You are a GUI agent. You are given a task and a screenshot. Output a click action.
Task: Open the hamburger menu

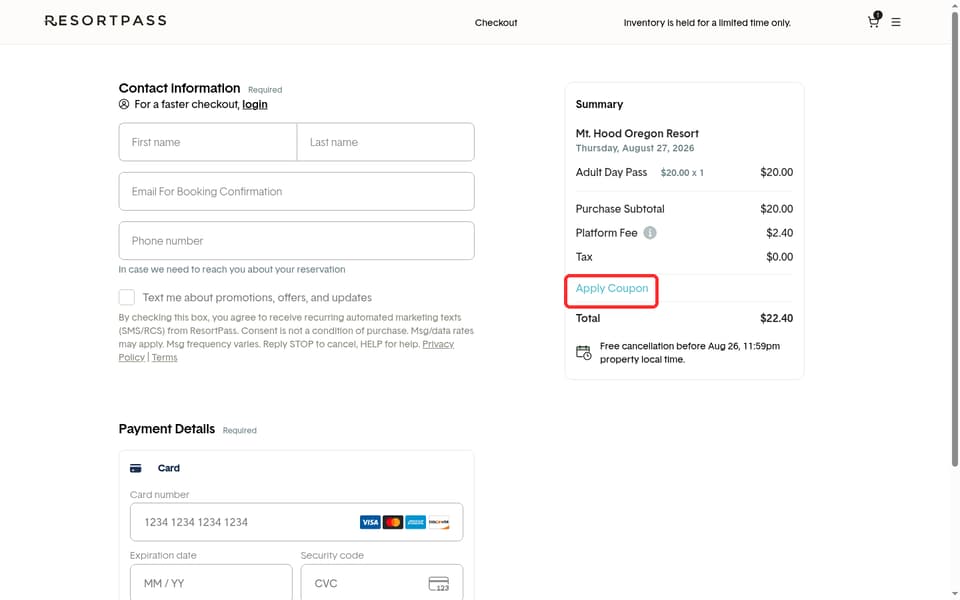896,22
